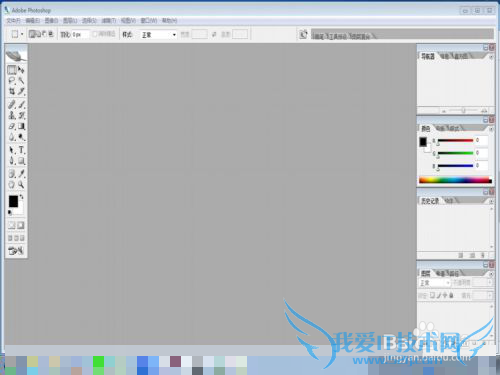Open the 图像(I) Image menu
Screen dimensions: 500x375
51,21
